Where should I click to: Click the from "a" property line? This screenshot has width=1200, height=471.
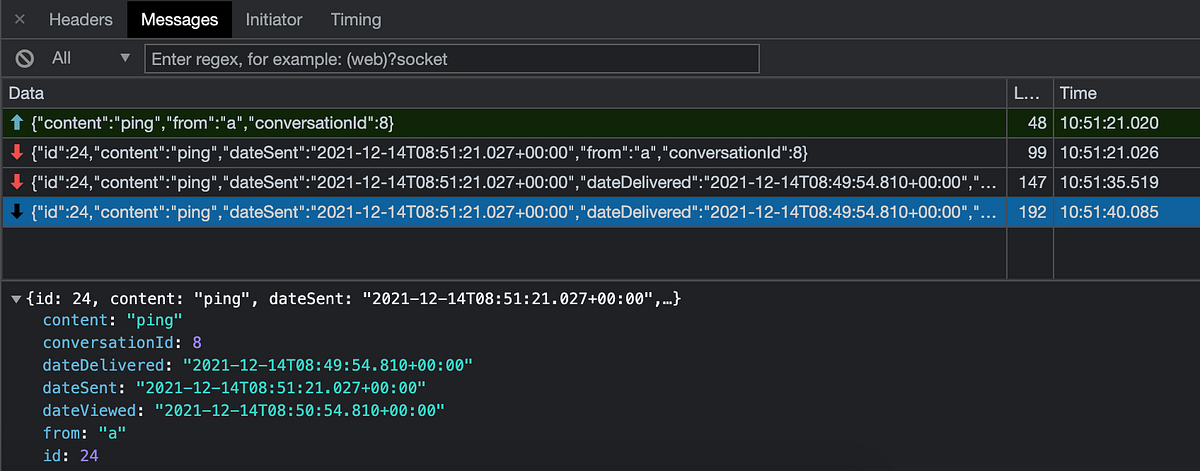[84, 433]
